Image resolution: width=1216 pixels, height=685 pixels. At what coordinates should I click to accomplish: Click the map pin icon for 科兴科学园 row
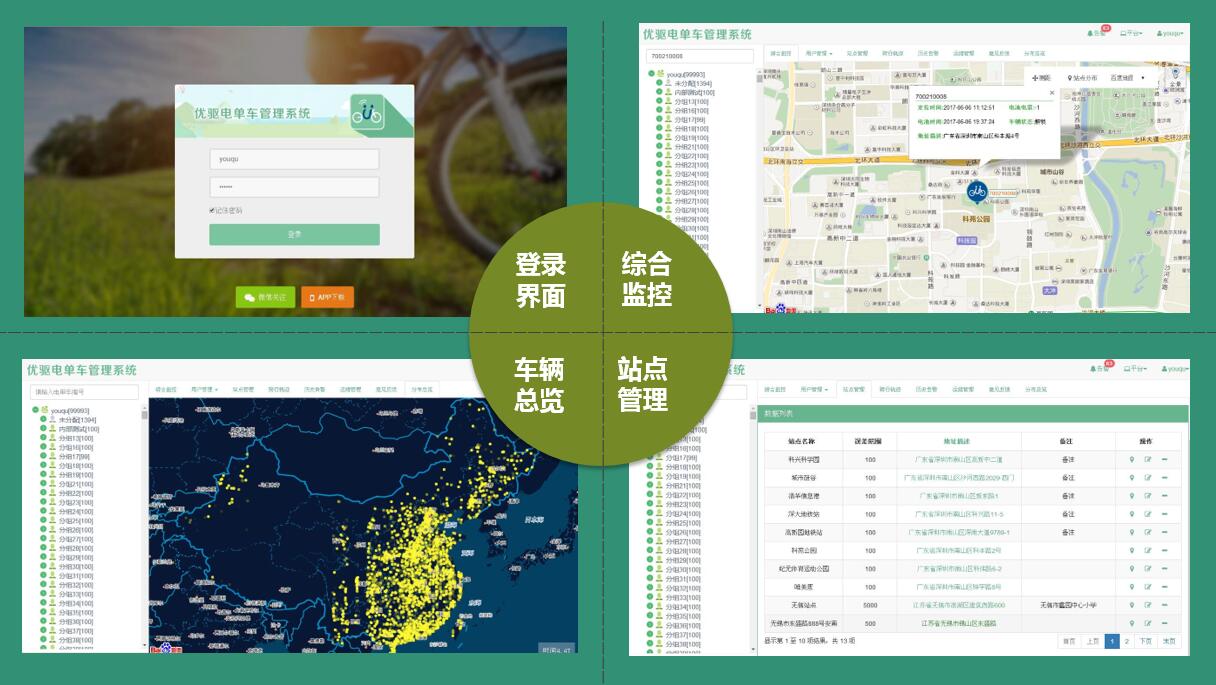click(1132, 459)
